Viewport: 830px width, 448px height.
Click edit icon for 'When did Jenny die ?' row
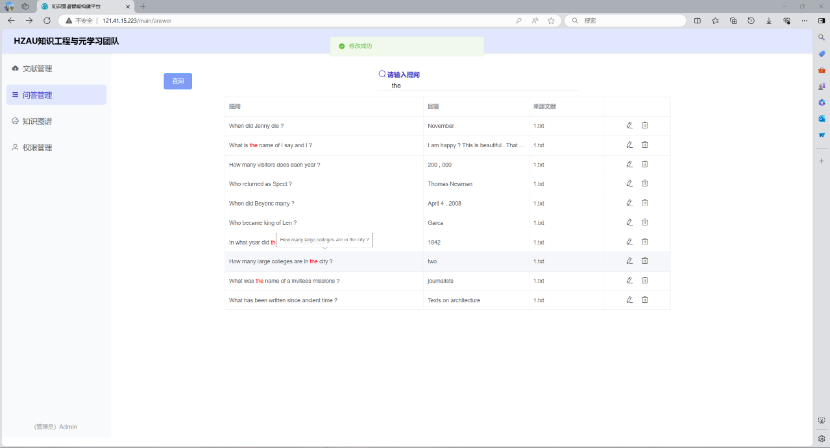629,125
